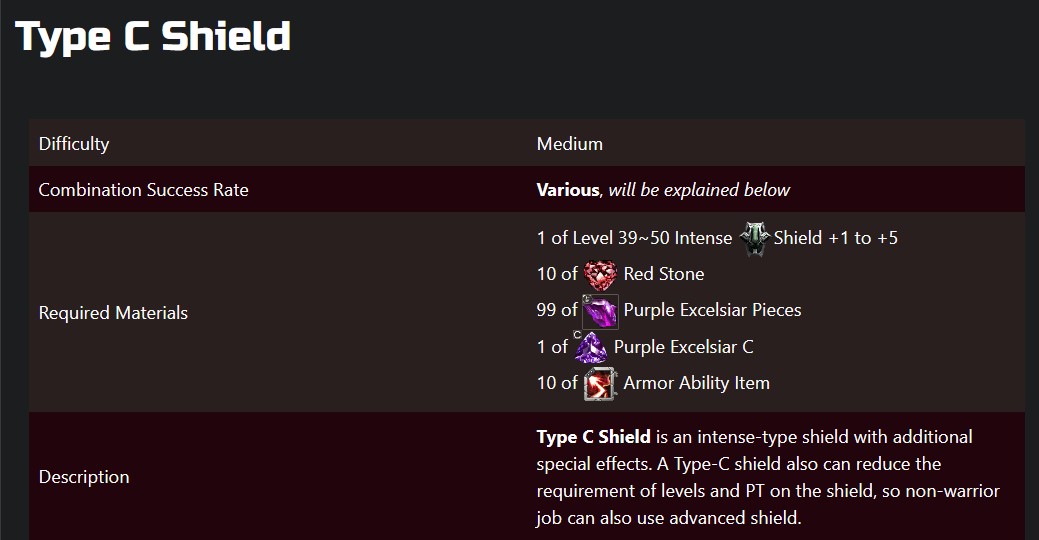Click the Type C Shield page heading

click(x=154, y=37)
